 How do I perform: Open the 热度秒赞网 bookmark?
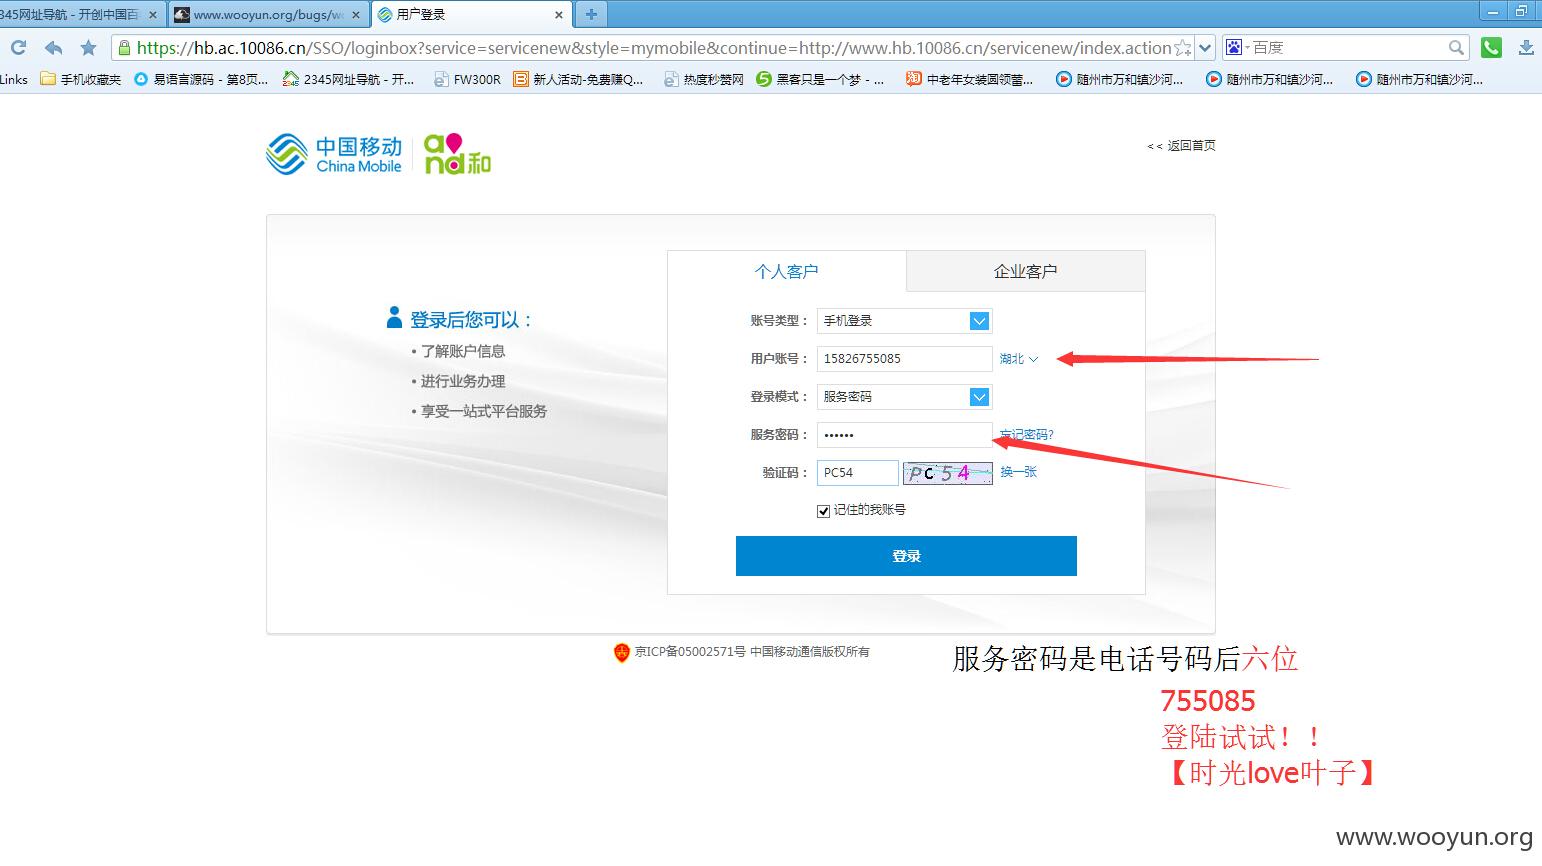[x=704, y=79]
